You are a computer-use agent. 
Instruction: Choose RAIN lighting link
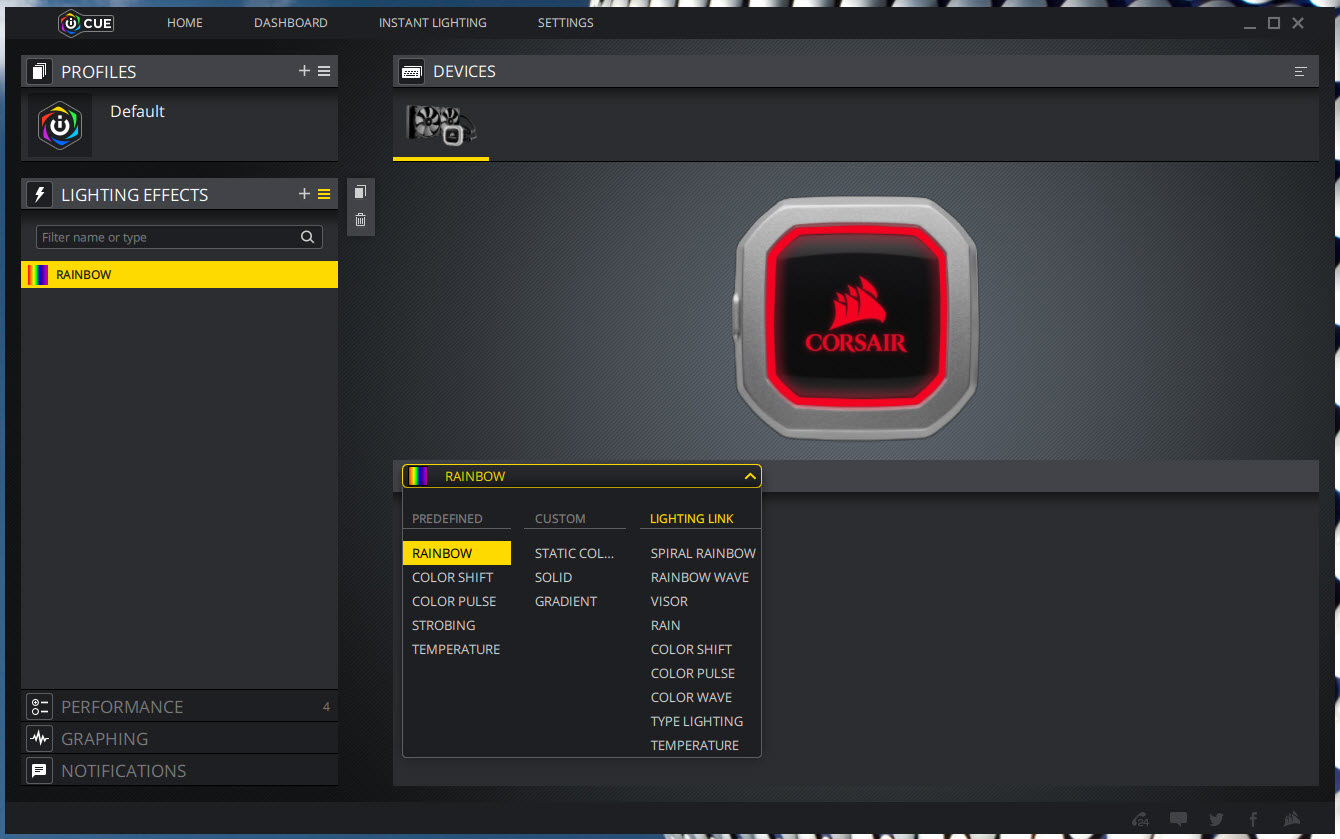click(x=666, y=625)
